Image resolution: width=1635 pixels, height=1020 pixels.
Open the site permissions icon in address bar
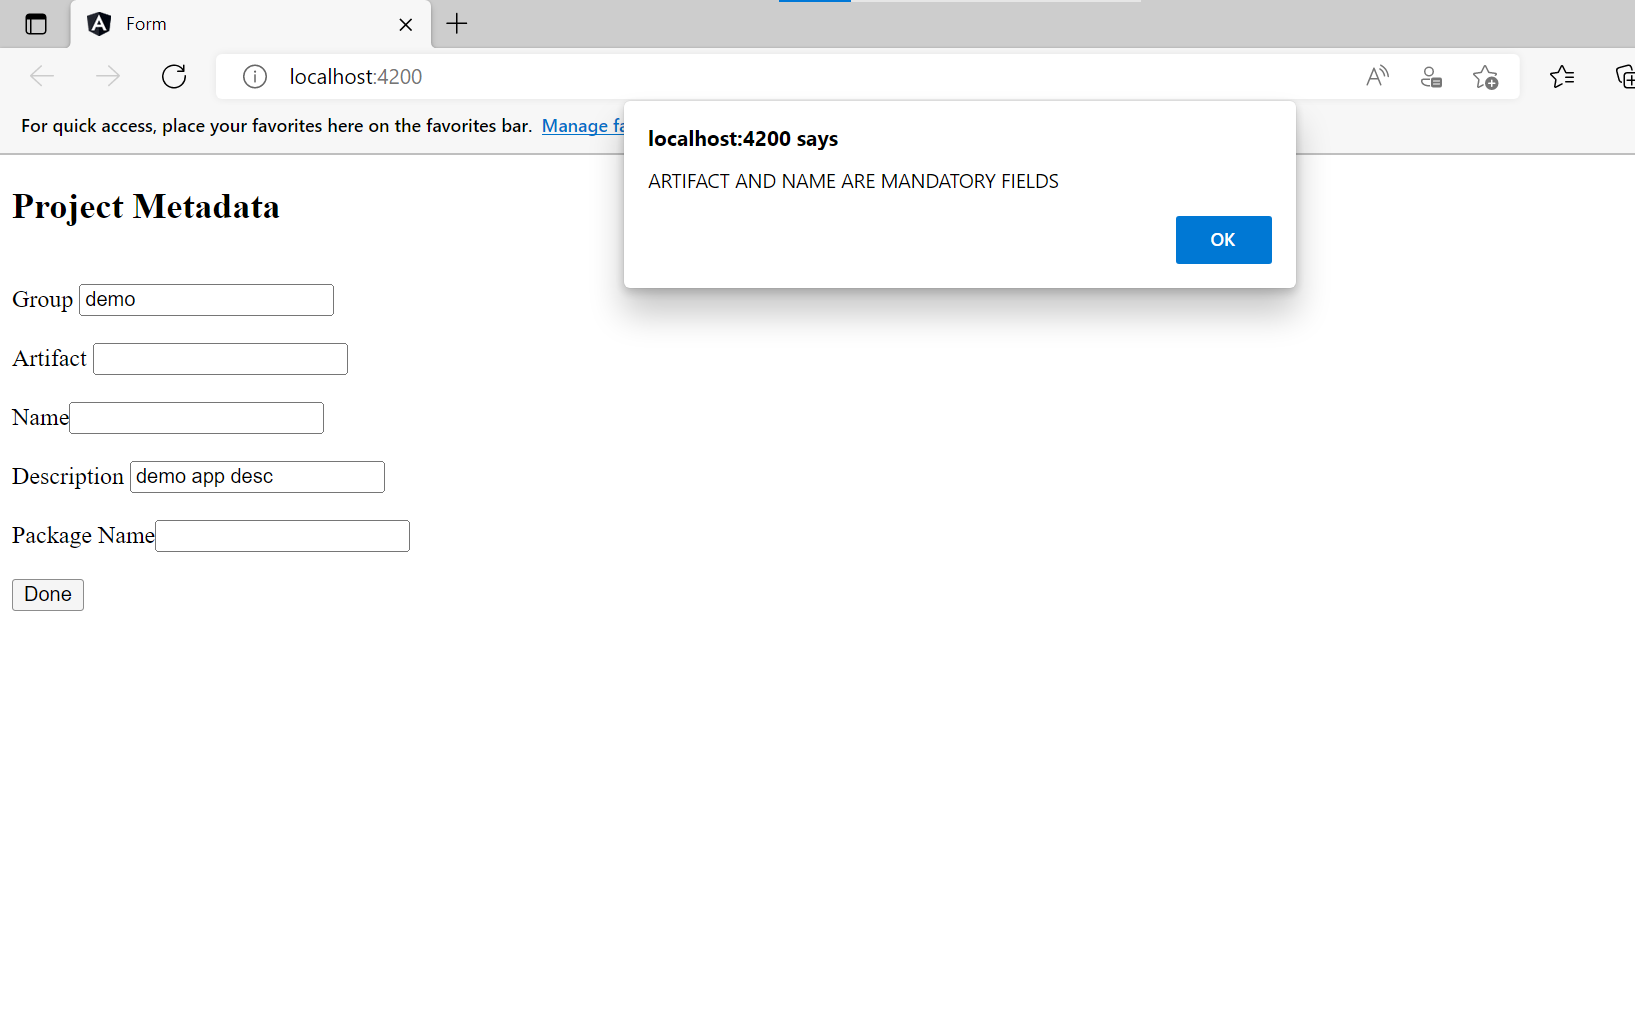[1432, 76]
